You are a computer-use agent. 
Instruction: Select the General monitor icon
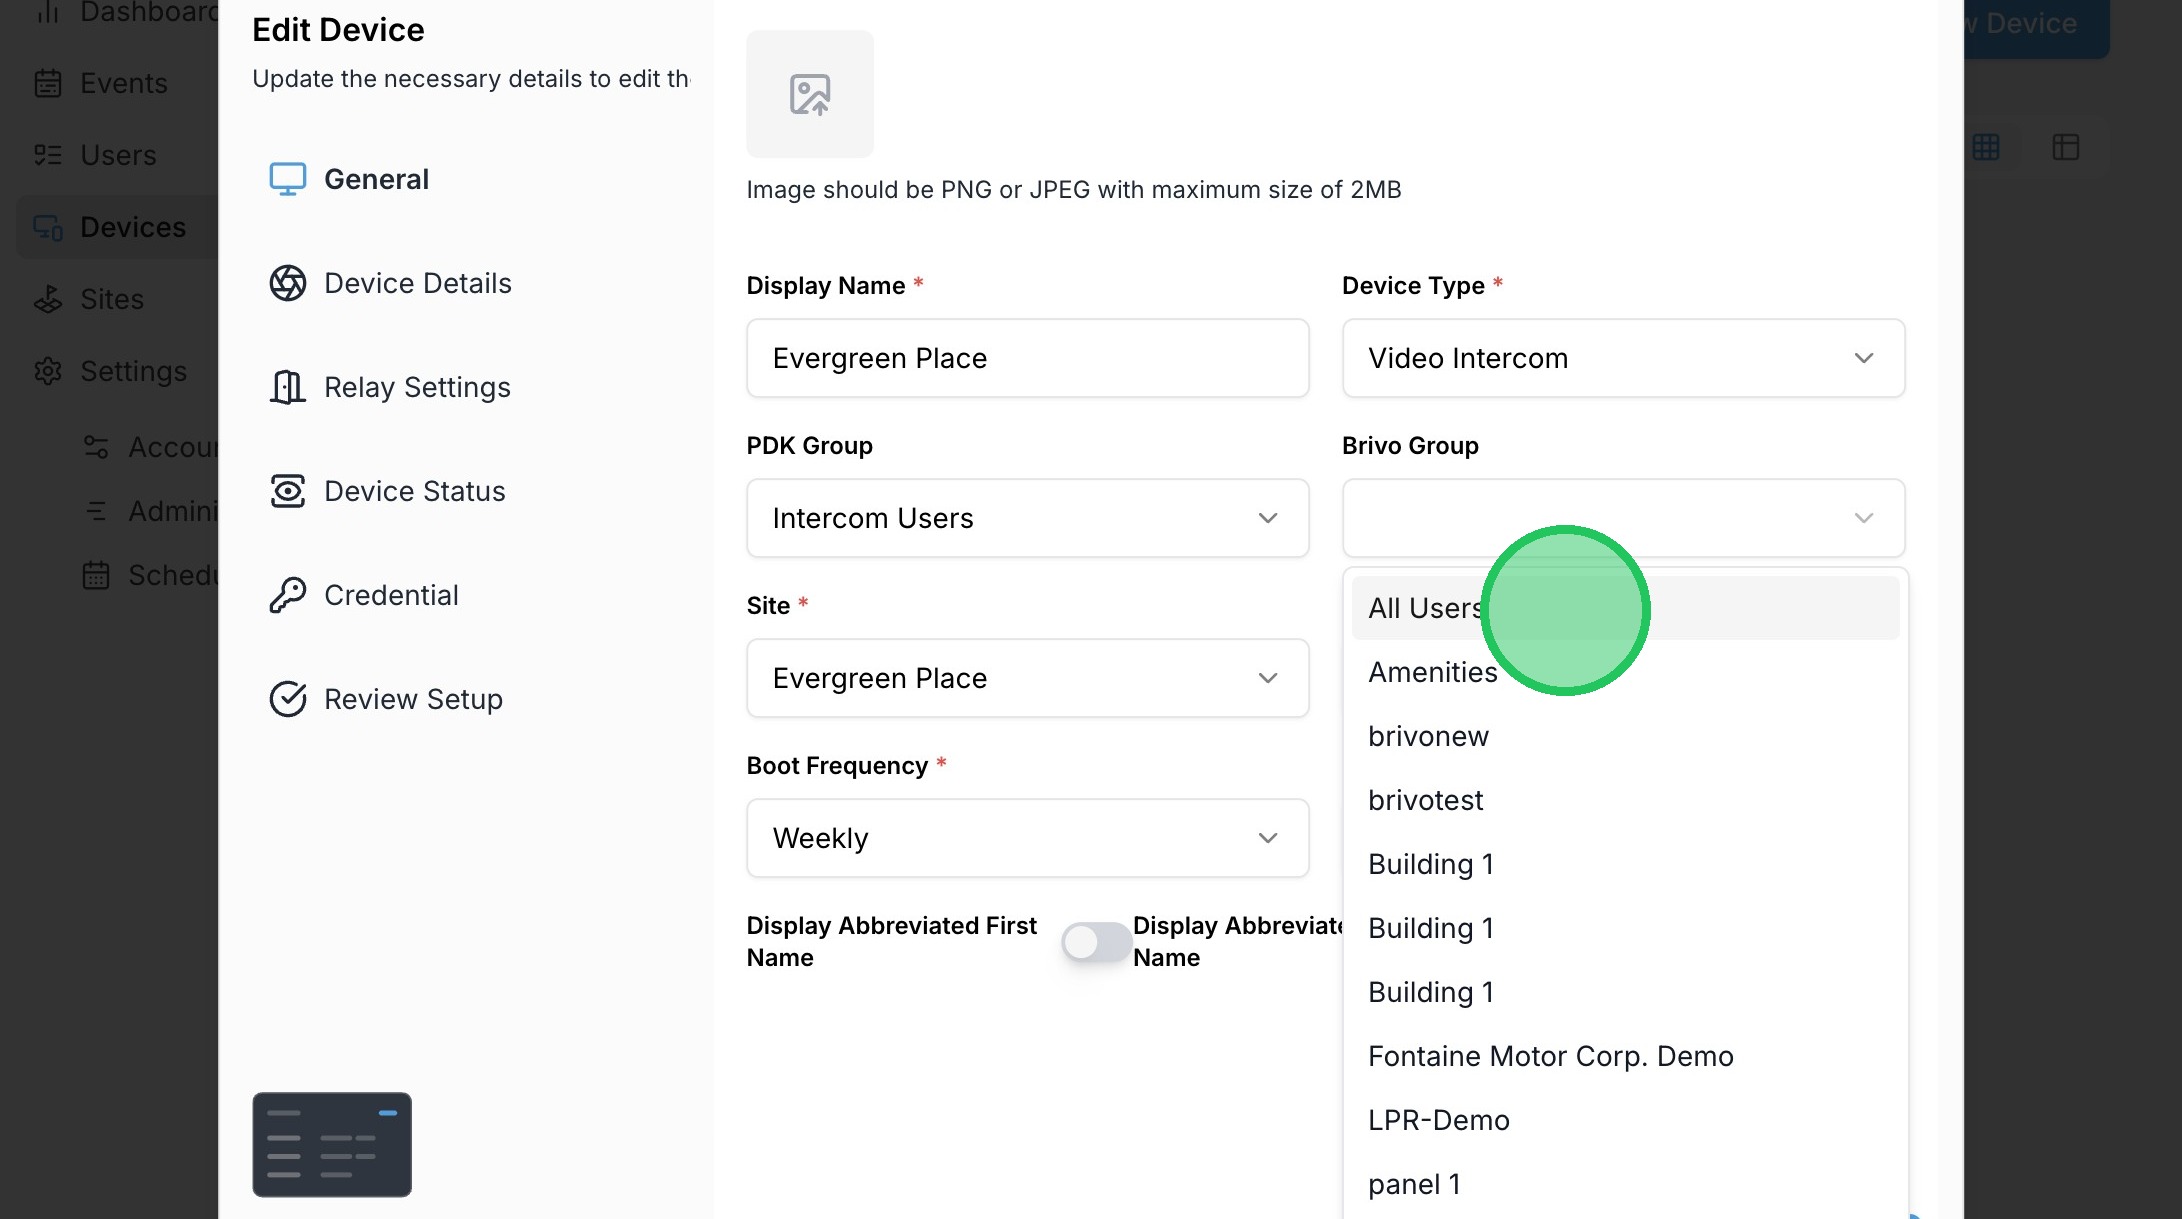[x=287, y=179]
